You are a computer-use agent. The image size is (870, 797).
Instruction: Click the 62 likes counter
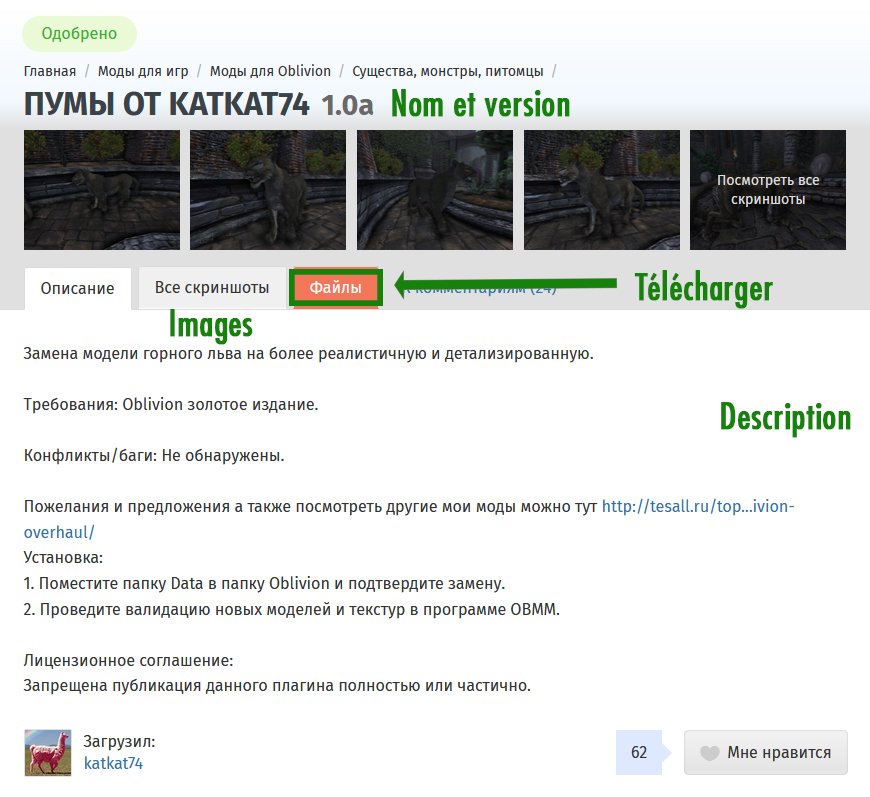point(639,753)
